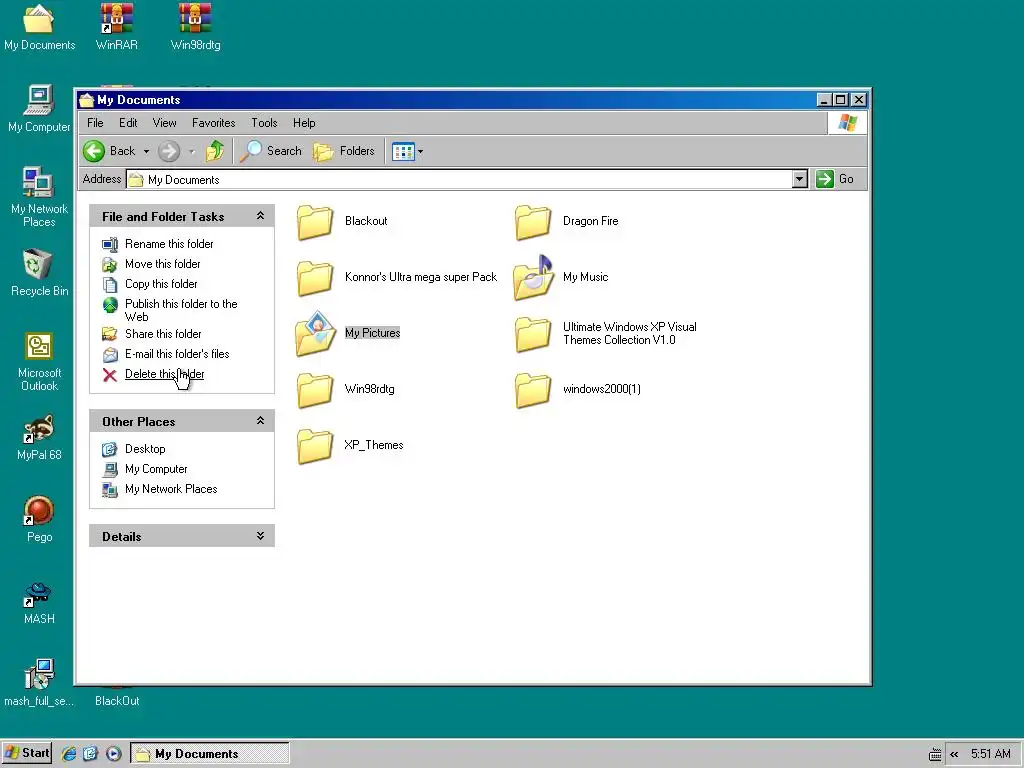Click the Go button
The height and width of the screenshot is (768, 1024).
click(x=836, y=179)
